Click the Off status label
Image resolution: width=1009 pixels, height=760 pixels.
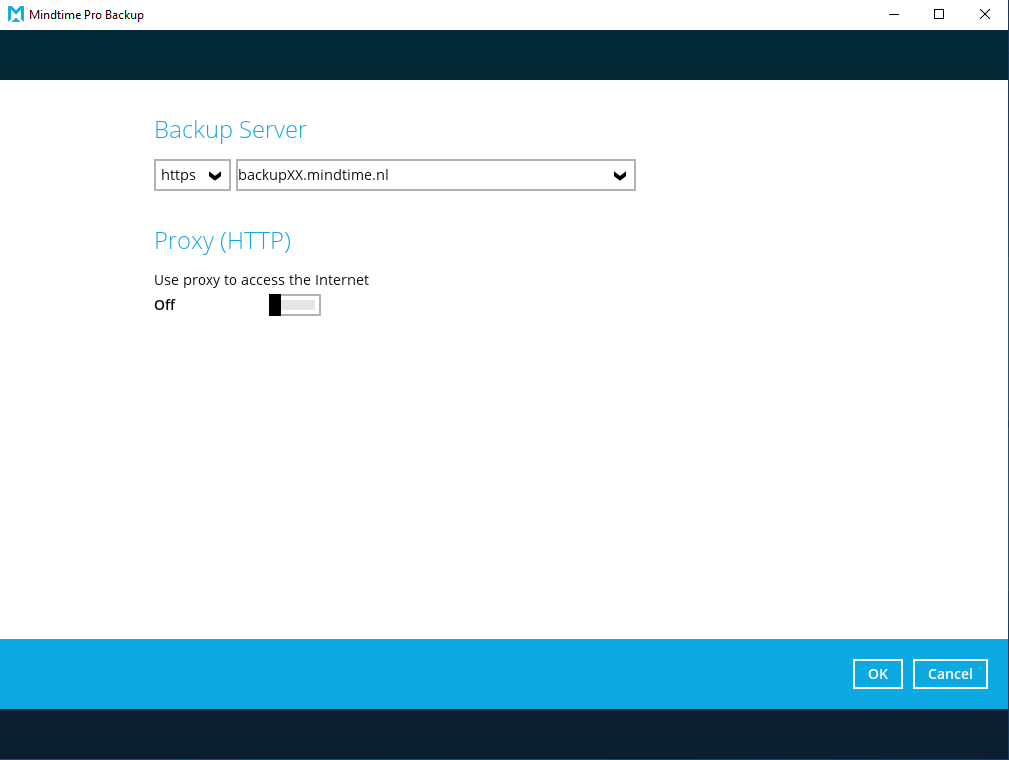165,305
